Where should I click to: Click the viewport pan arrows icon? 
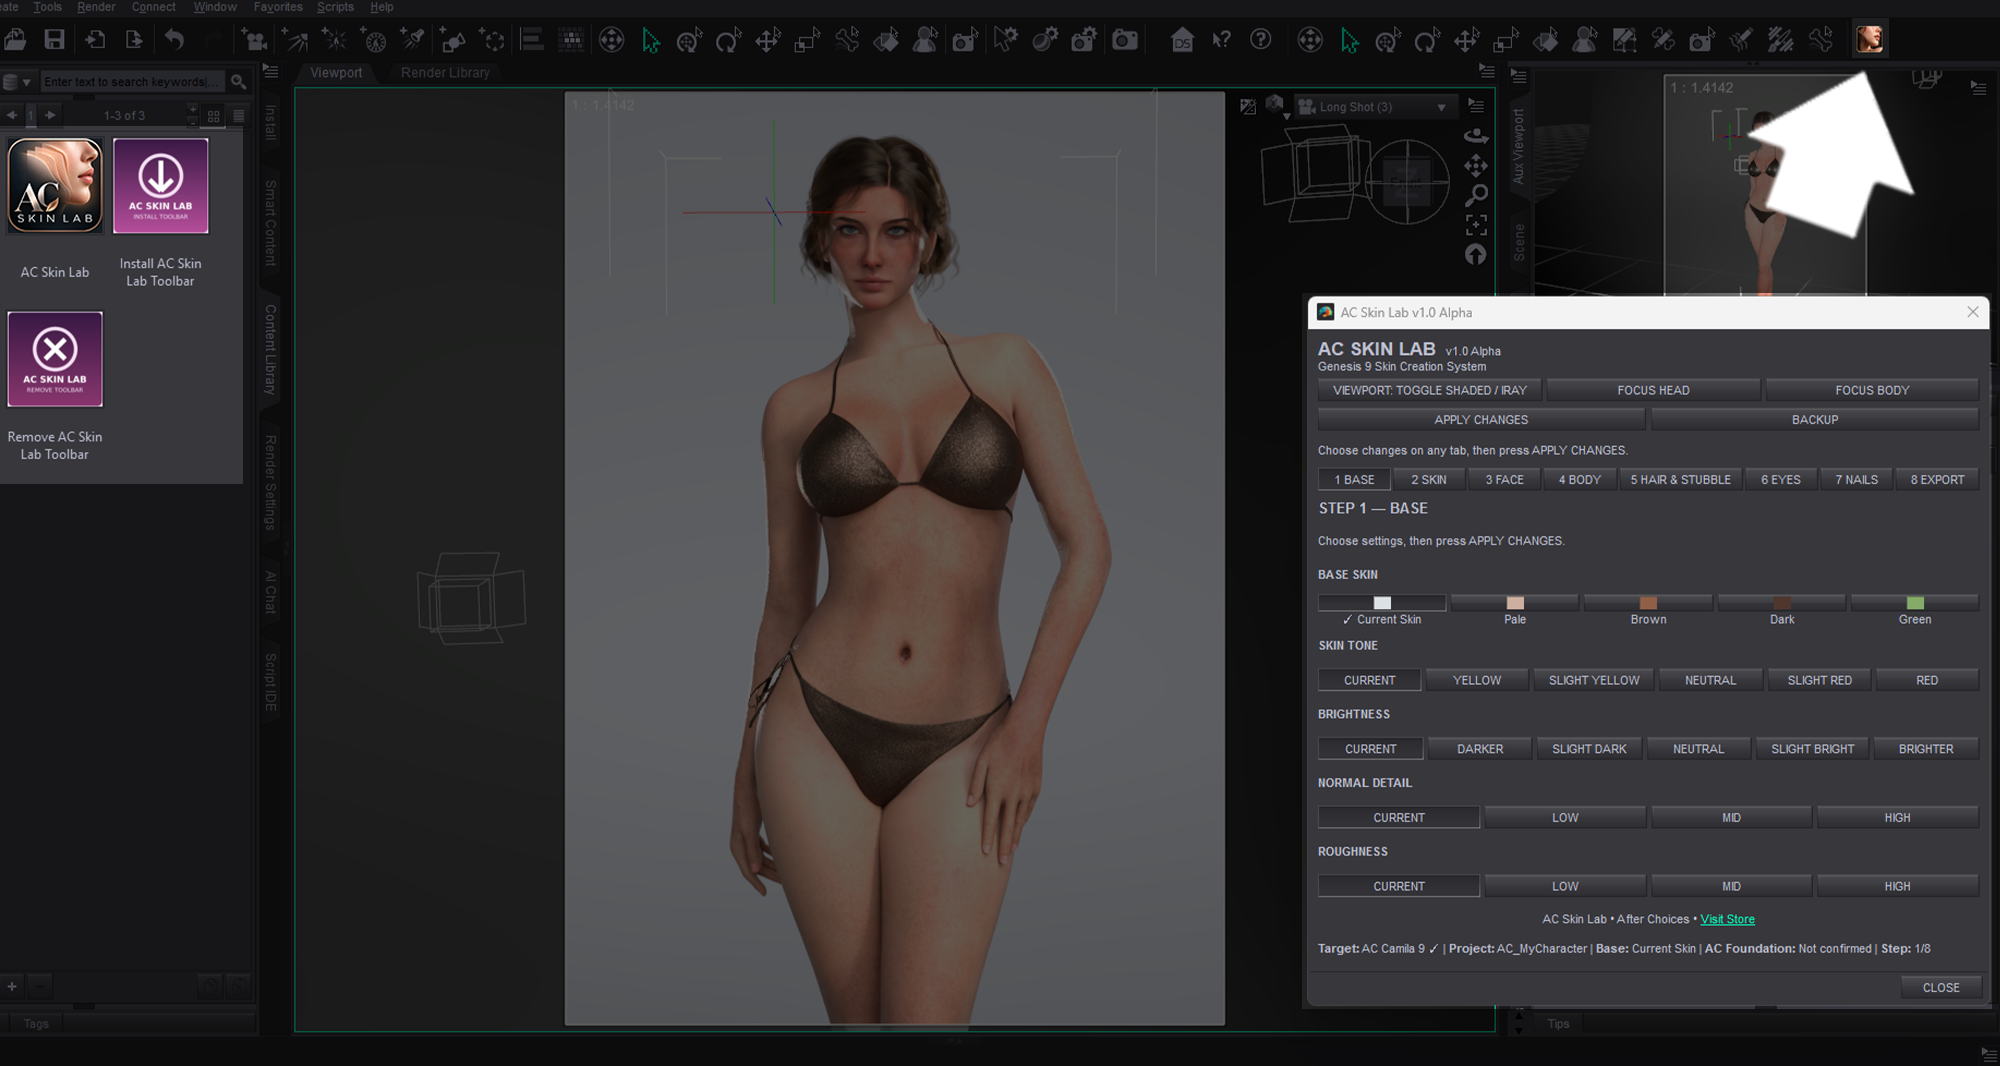(1476, 165)
